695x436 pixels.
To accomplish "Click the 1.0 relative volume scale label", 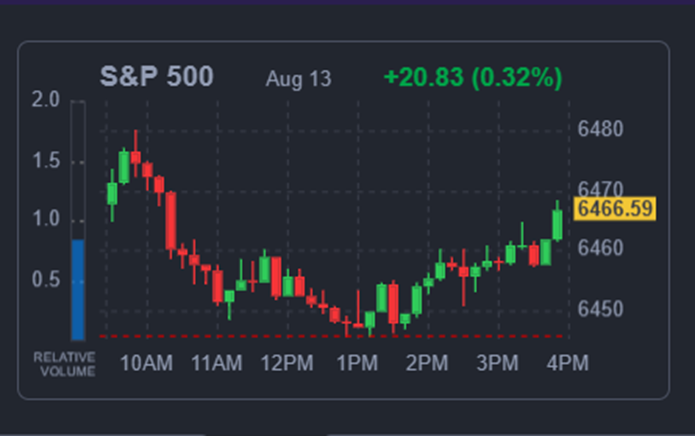I will coord(46,219).
